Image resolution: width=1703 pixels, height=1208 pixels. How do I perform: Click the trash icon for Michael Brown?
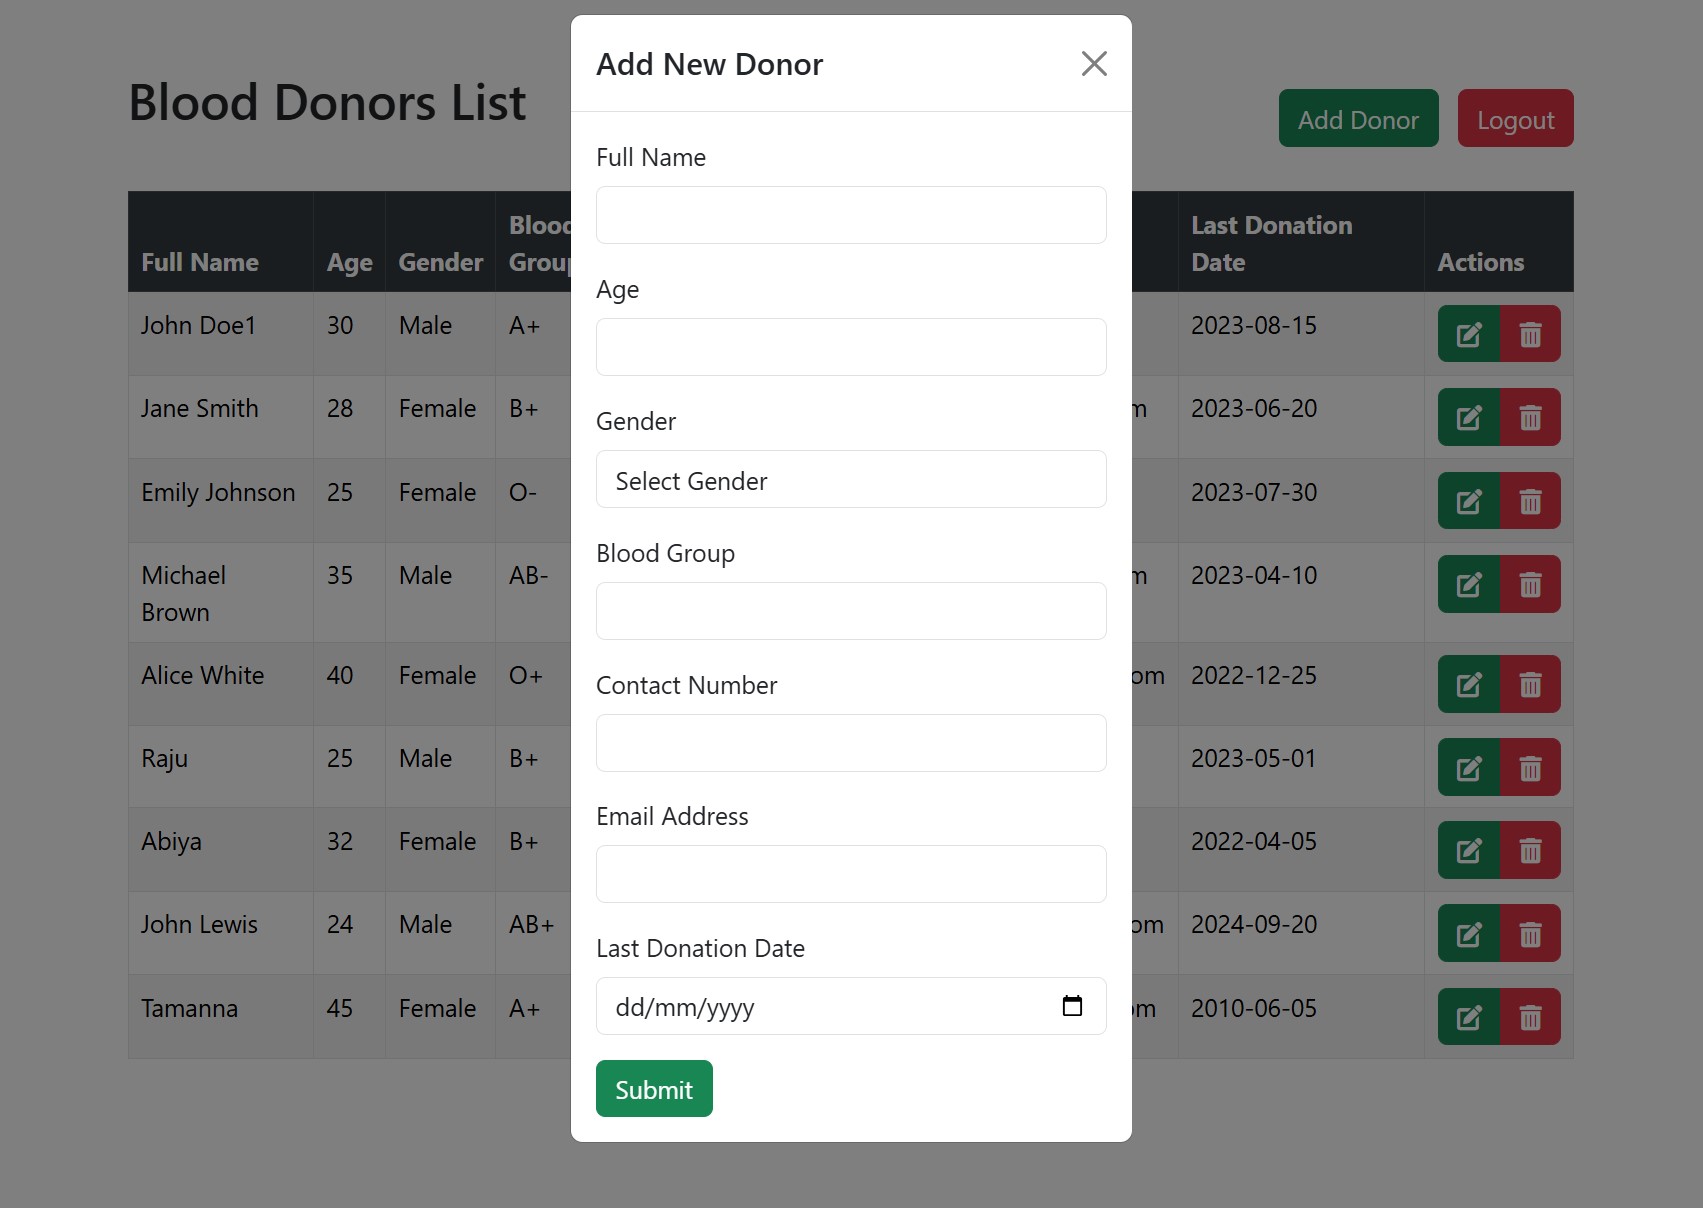pyautogui.click(x=1530, y=584)
